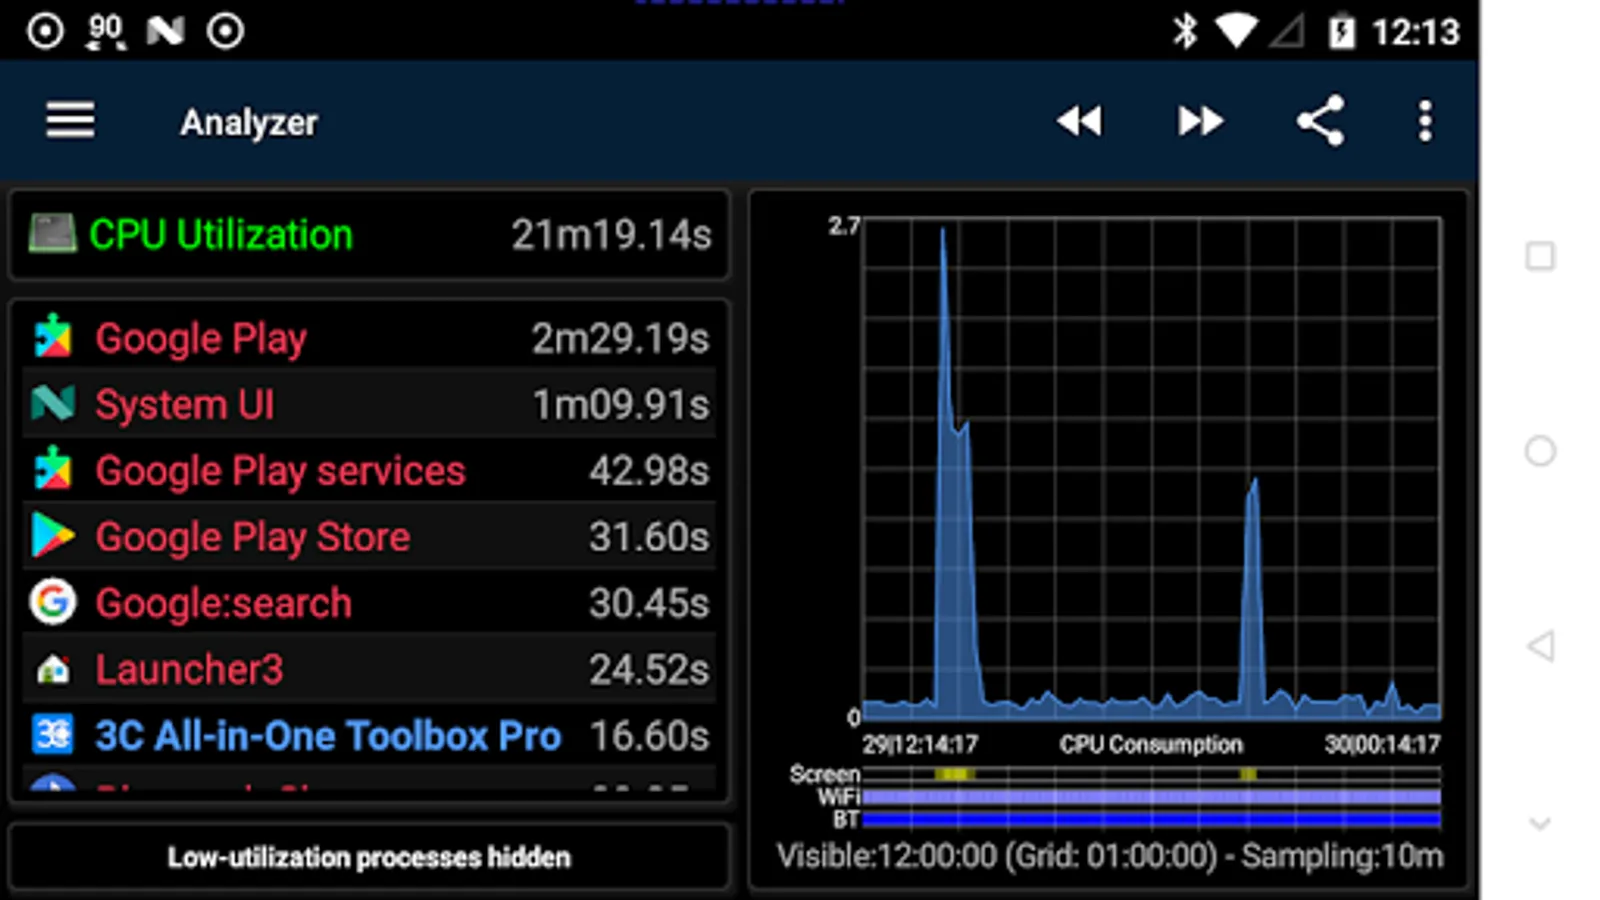The width and height of the screenshot is (1600, 900).
Task: Click the Visible:12:00:00 sampling info text
Action: coord(1110,856)
